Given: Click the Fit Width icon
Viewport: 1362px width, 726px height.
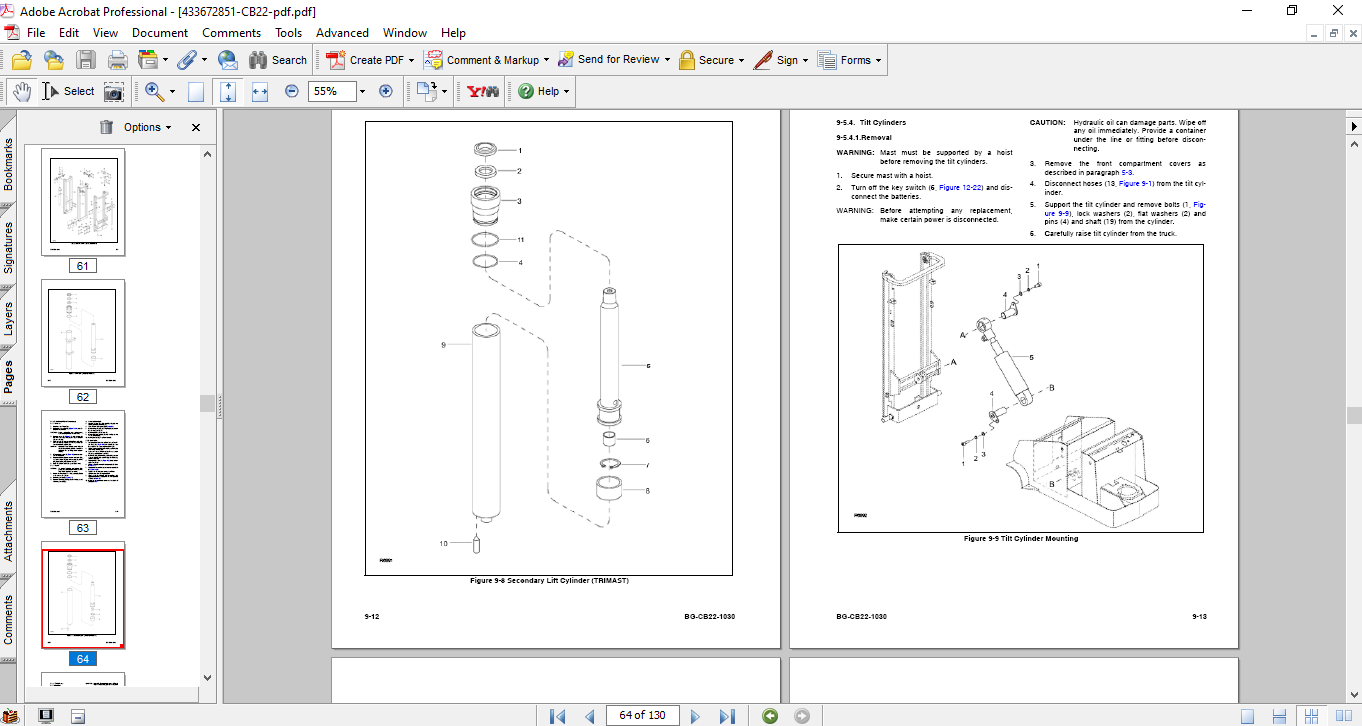Looking at the screenshot, I should (260, 91).
